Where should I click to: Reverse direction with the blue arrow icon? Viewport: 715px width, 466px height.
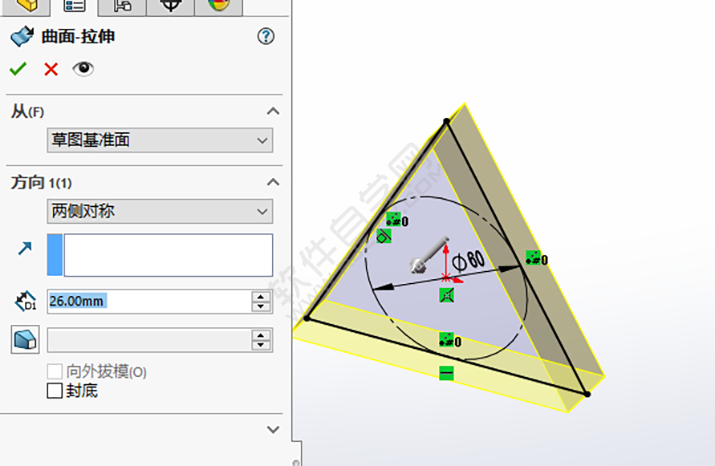[x=25, y=248]
